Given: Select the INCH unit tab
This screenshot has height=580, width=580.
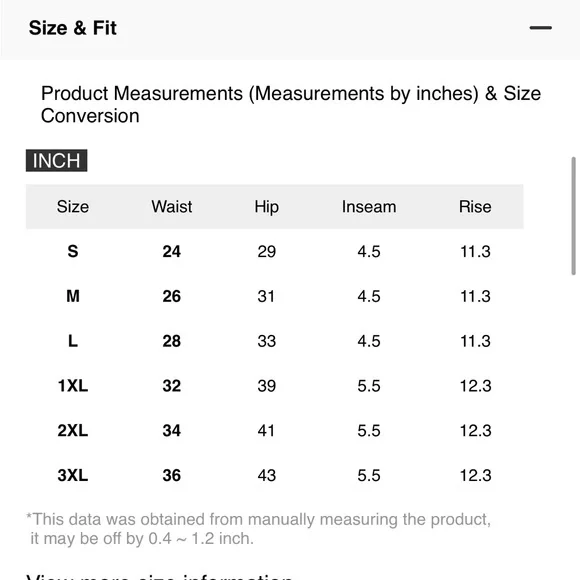Looking at the screenshot, I should pos(57,161).
